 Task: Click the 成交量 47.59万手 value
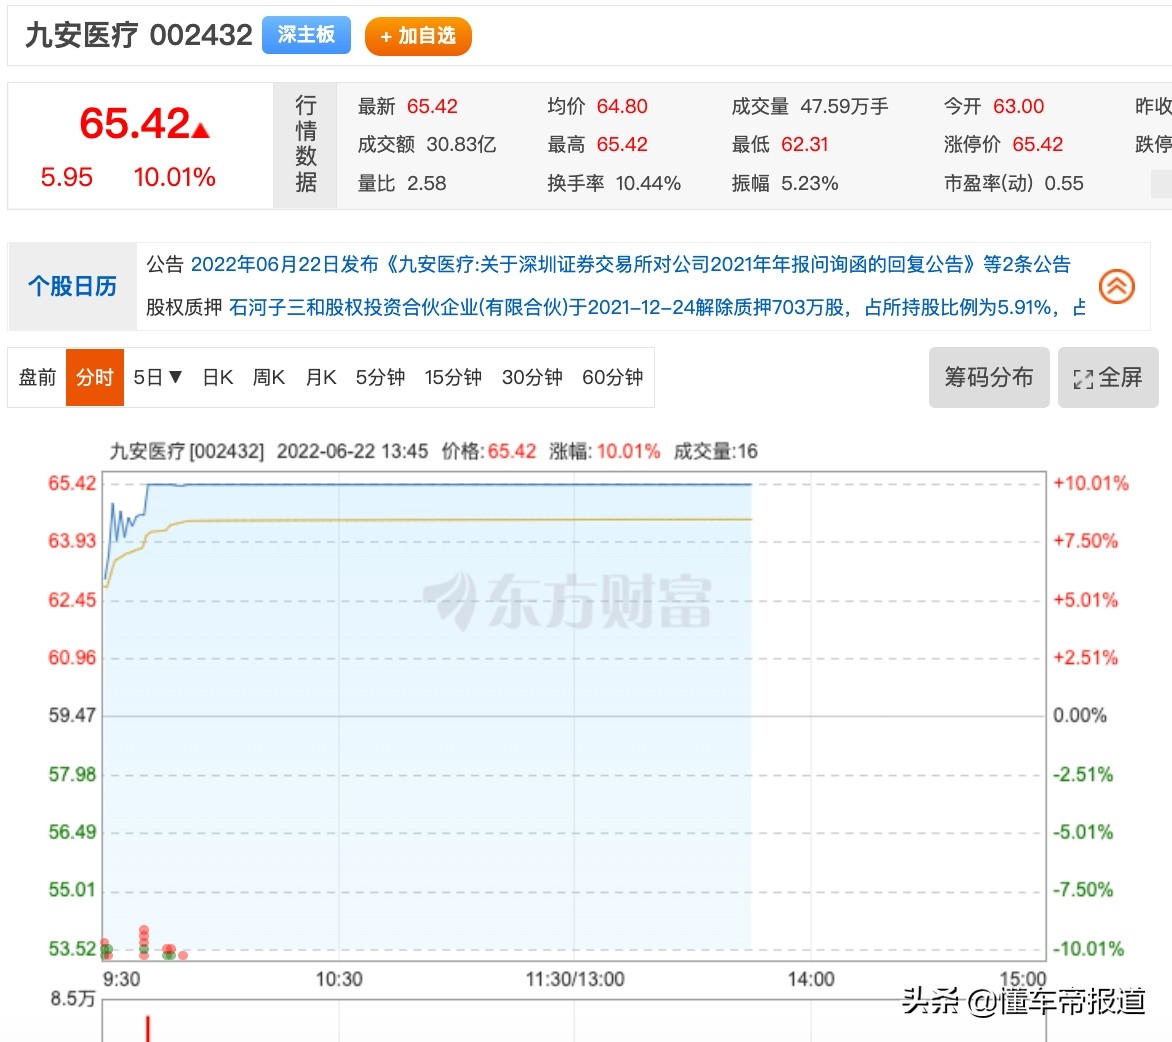point(844,106)
